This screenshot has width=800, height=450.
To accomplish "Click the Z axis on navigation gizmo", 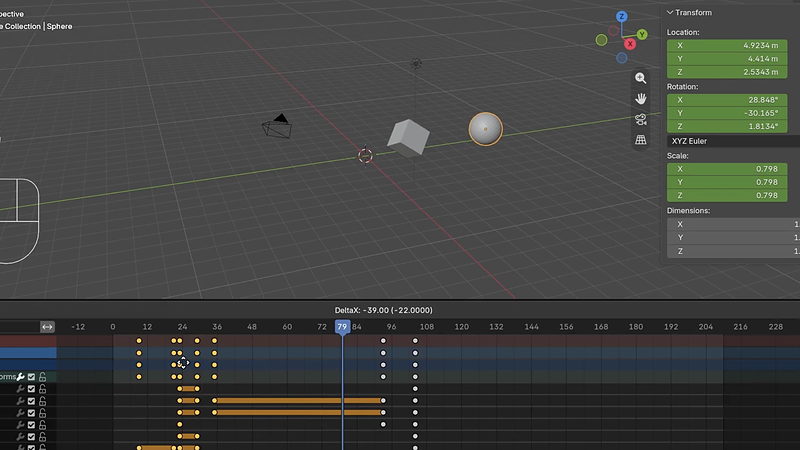I will (x=621, y=16).
